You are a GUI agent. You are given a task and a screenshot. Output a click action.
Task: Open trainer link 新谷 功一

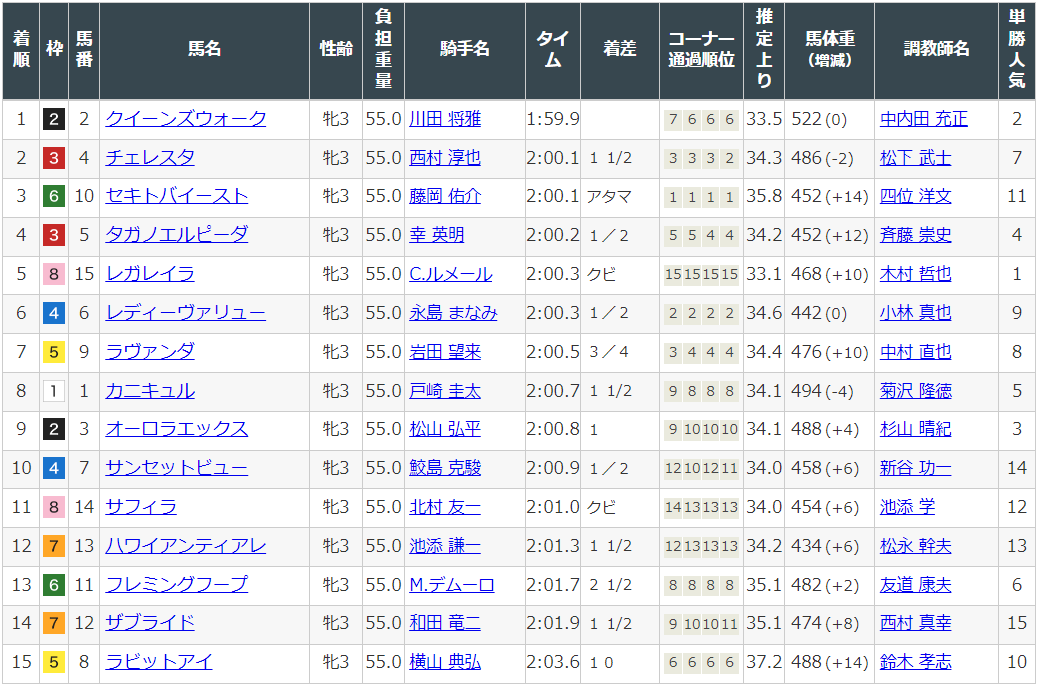click(x=915, y=468)
